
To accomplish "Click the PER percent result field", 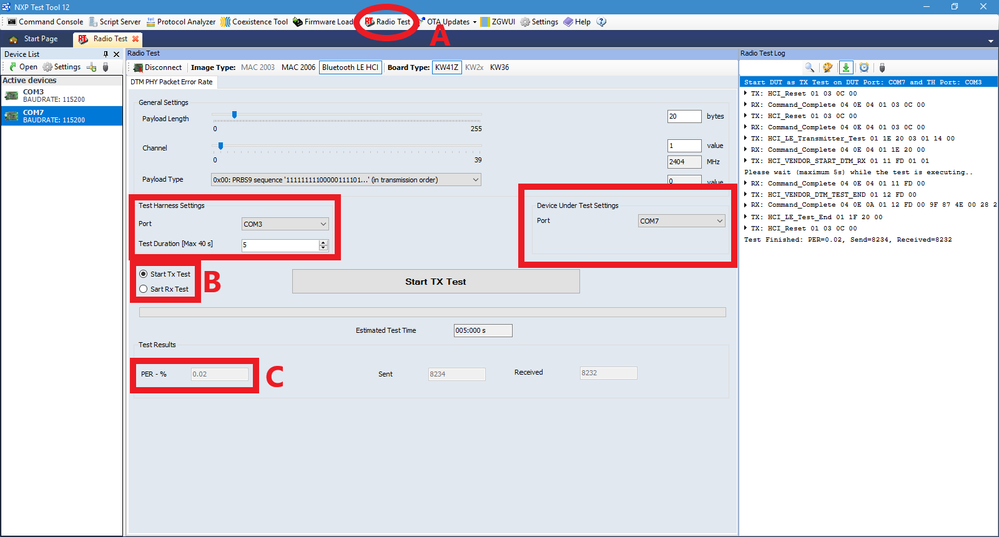I will [219, 374].
